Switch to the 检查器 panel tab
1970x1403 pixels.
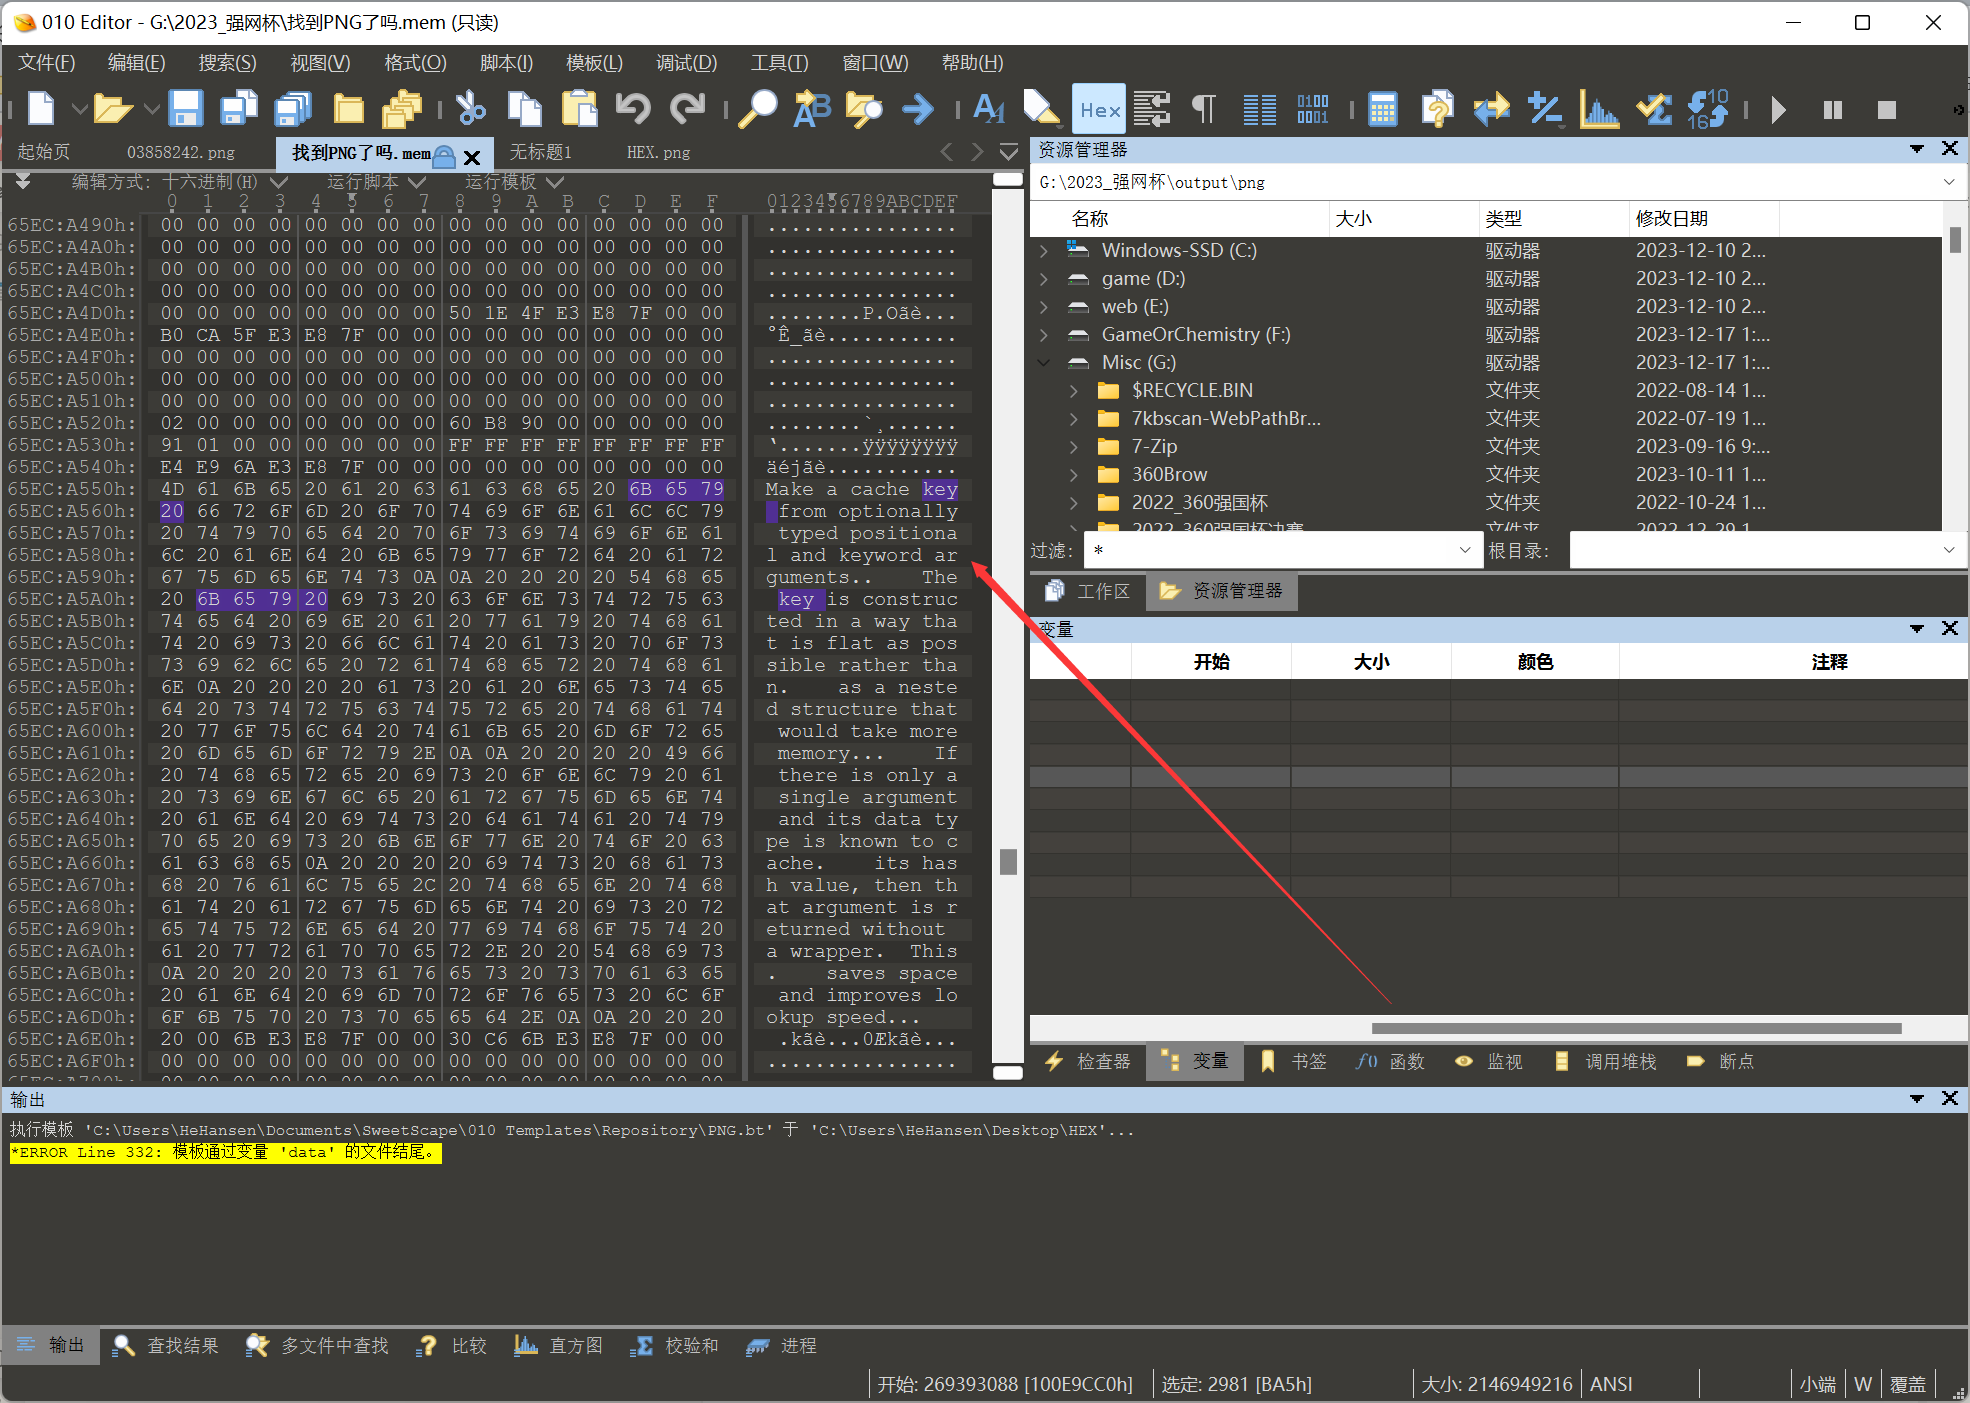pos(1088,1061)
